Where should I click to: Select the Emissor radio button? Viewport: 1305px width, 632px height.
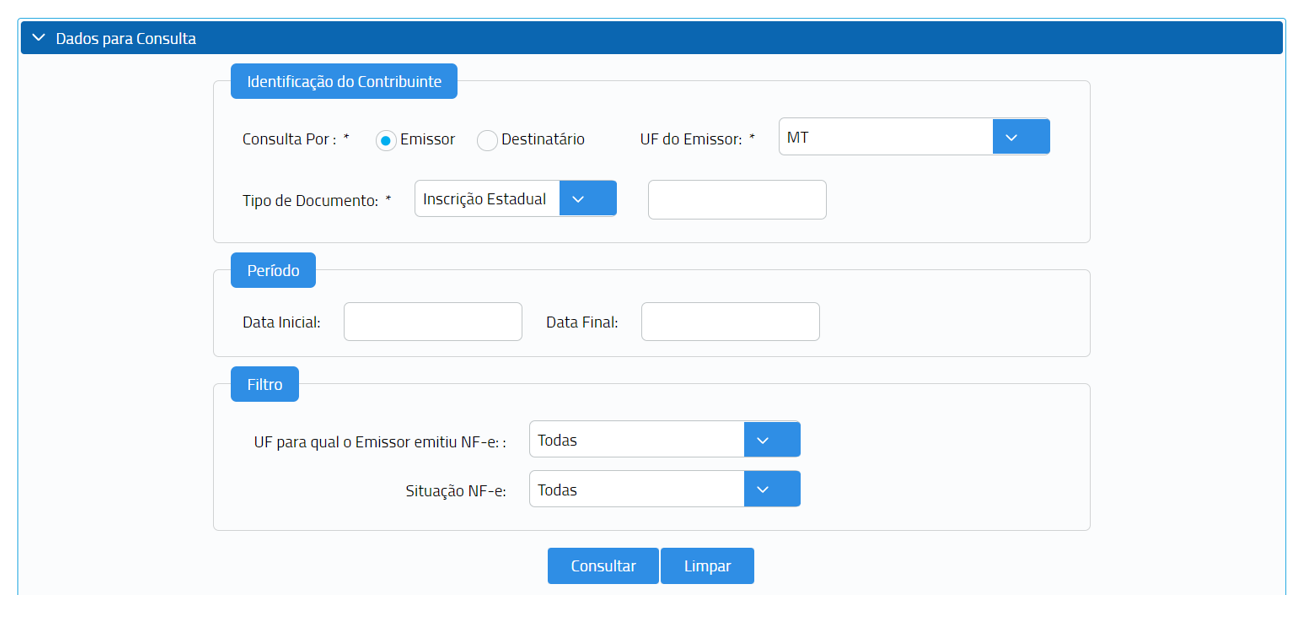386,140
